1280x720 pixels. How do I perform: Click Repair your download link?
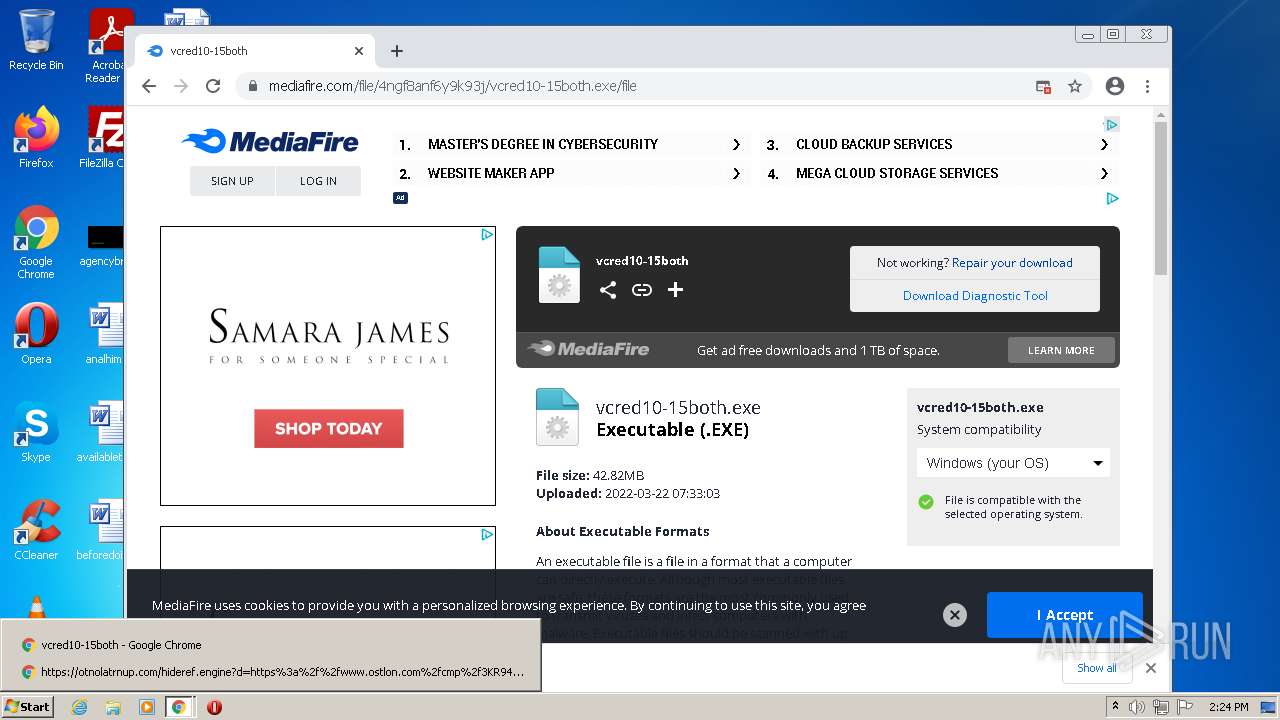pos(1012,263)
